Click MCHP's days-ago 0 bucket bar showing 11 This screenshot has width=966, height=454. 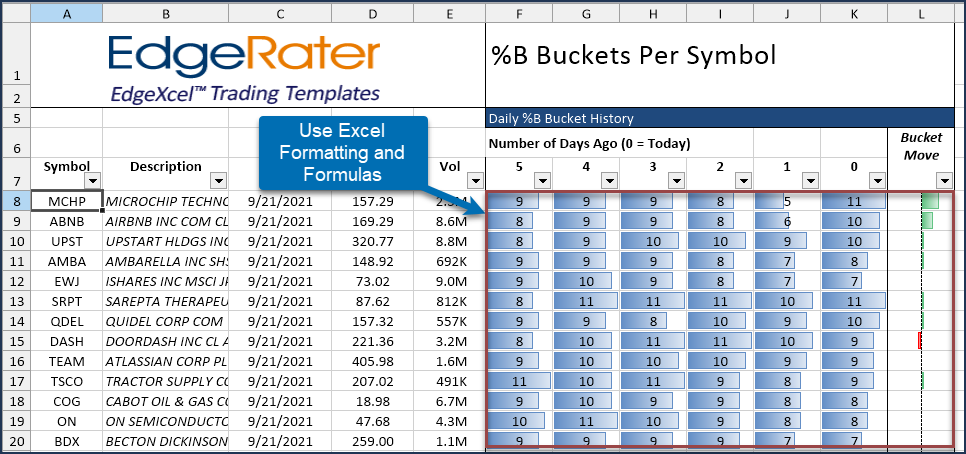(x=854, y=201)
